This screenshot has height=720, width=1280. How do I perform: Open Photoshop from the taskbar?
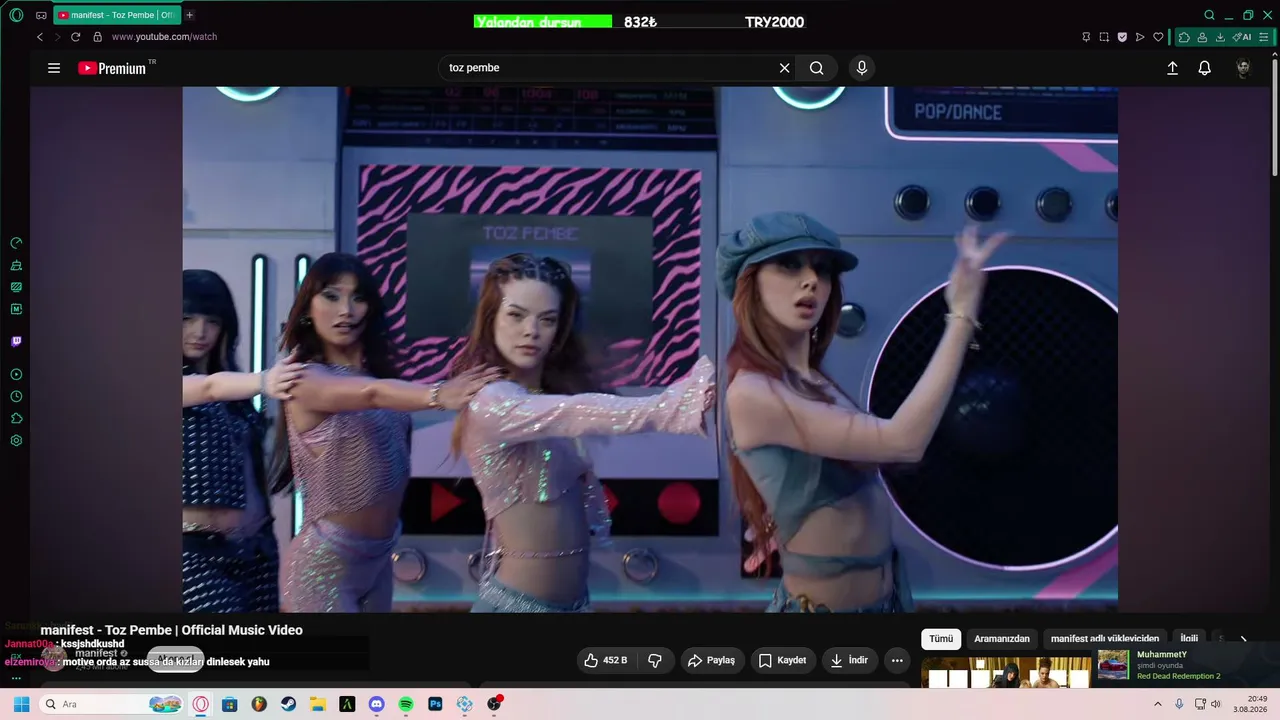(x=435, y=704)
